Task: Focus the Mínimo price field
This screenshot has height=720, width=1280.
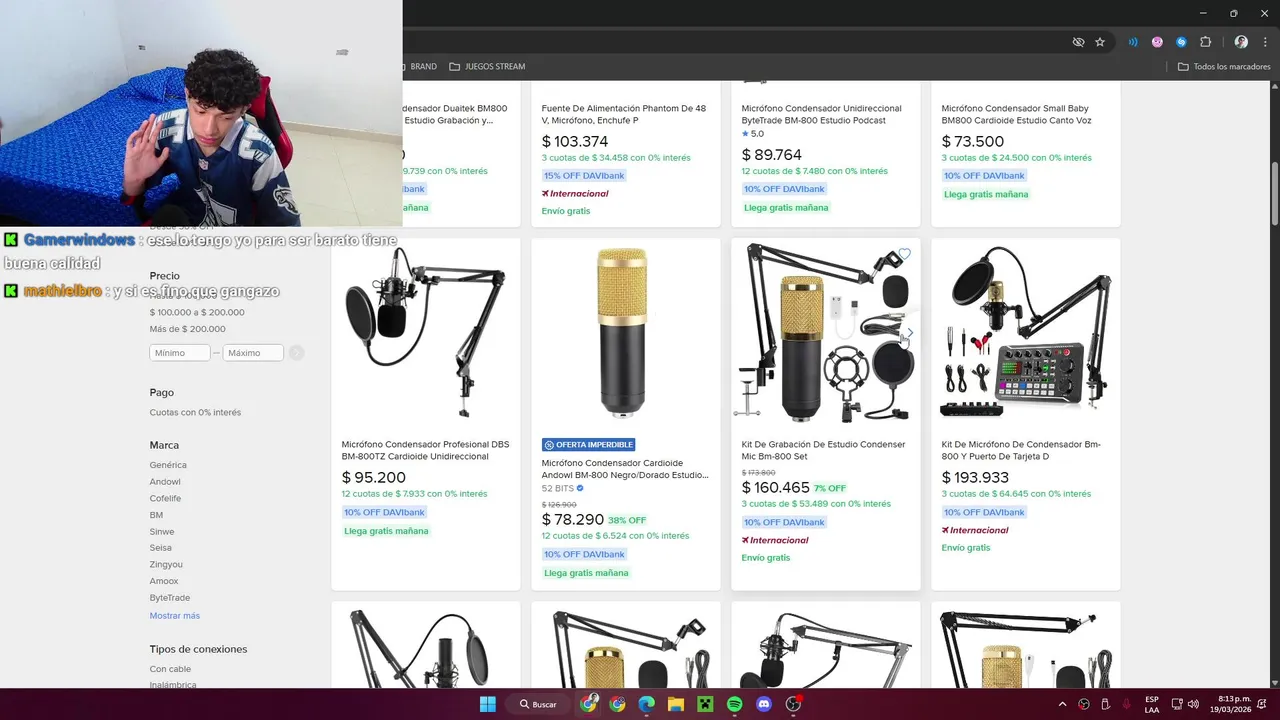Action: pos(180,353)
